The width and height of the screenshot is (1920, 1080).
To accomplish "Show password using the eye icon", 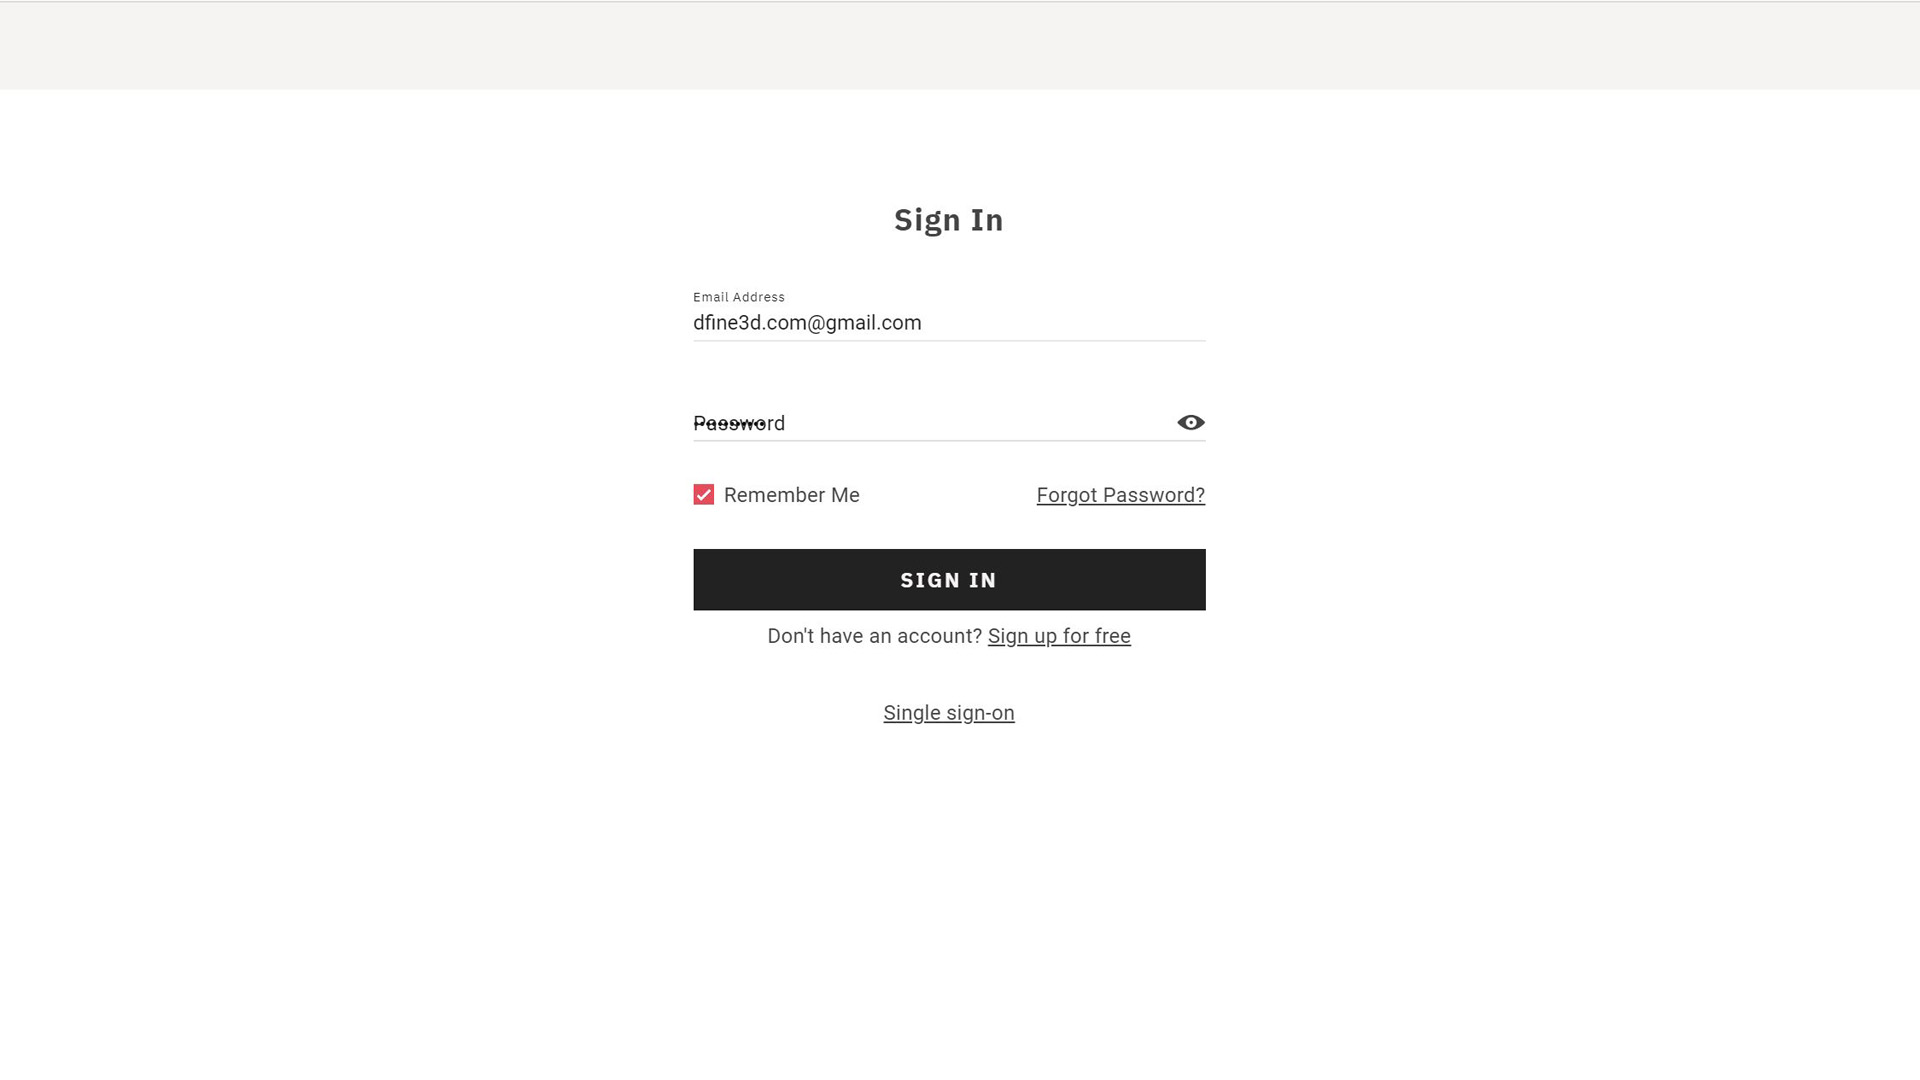I will (1190, 423).
